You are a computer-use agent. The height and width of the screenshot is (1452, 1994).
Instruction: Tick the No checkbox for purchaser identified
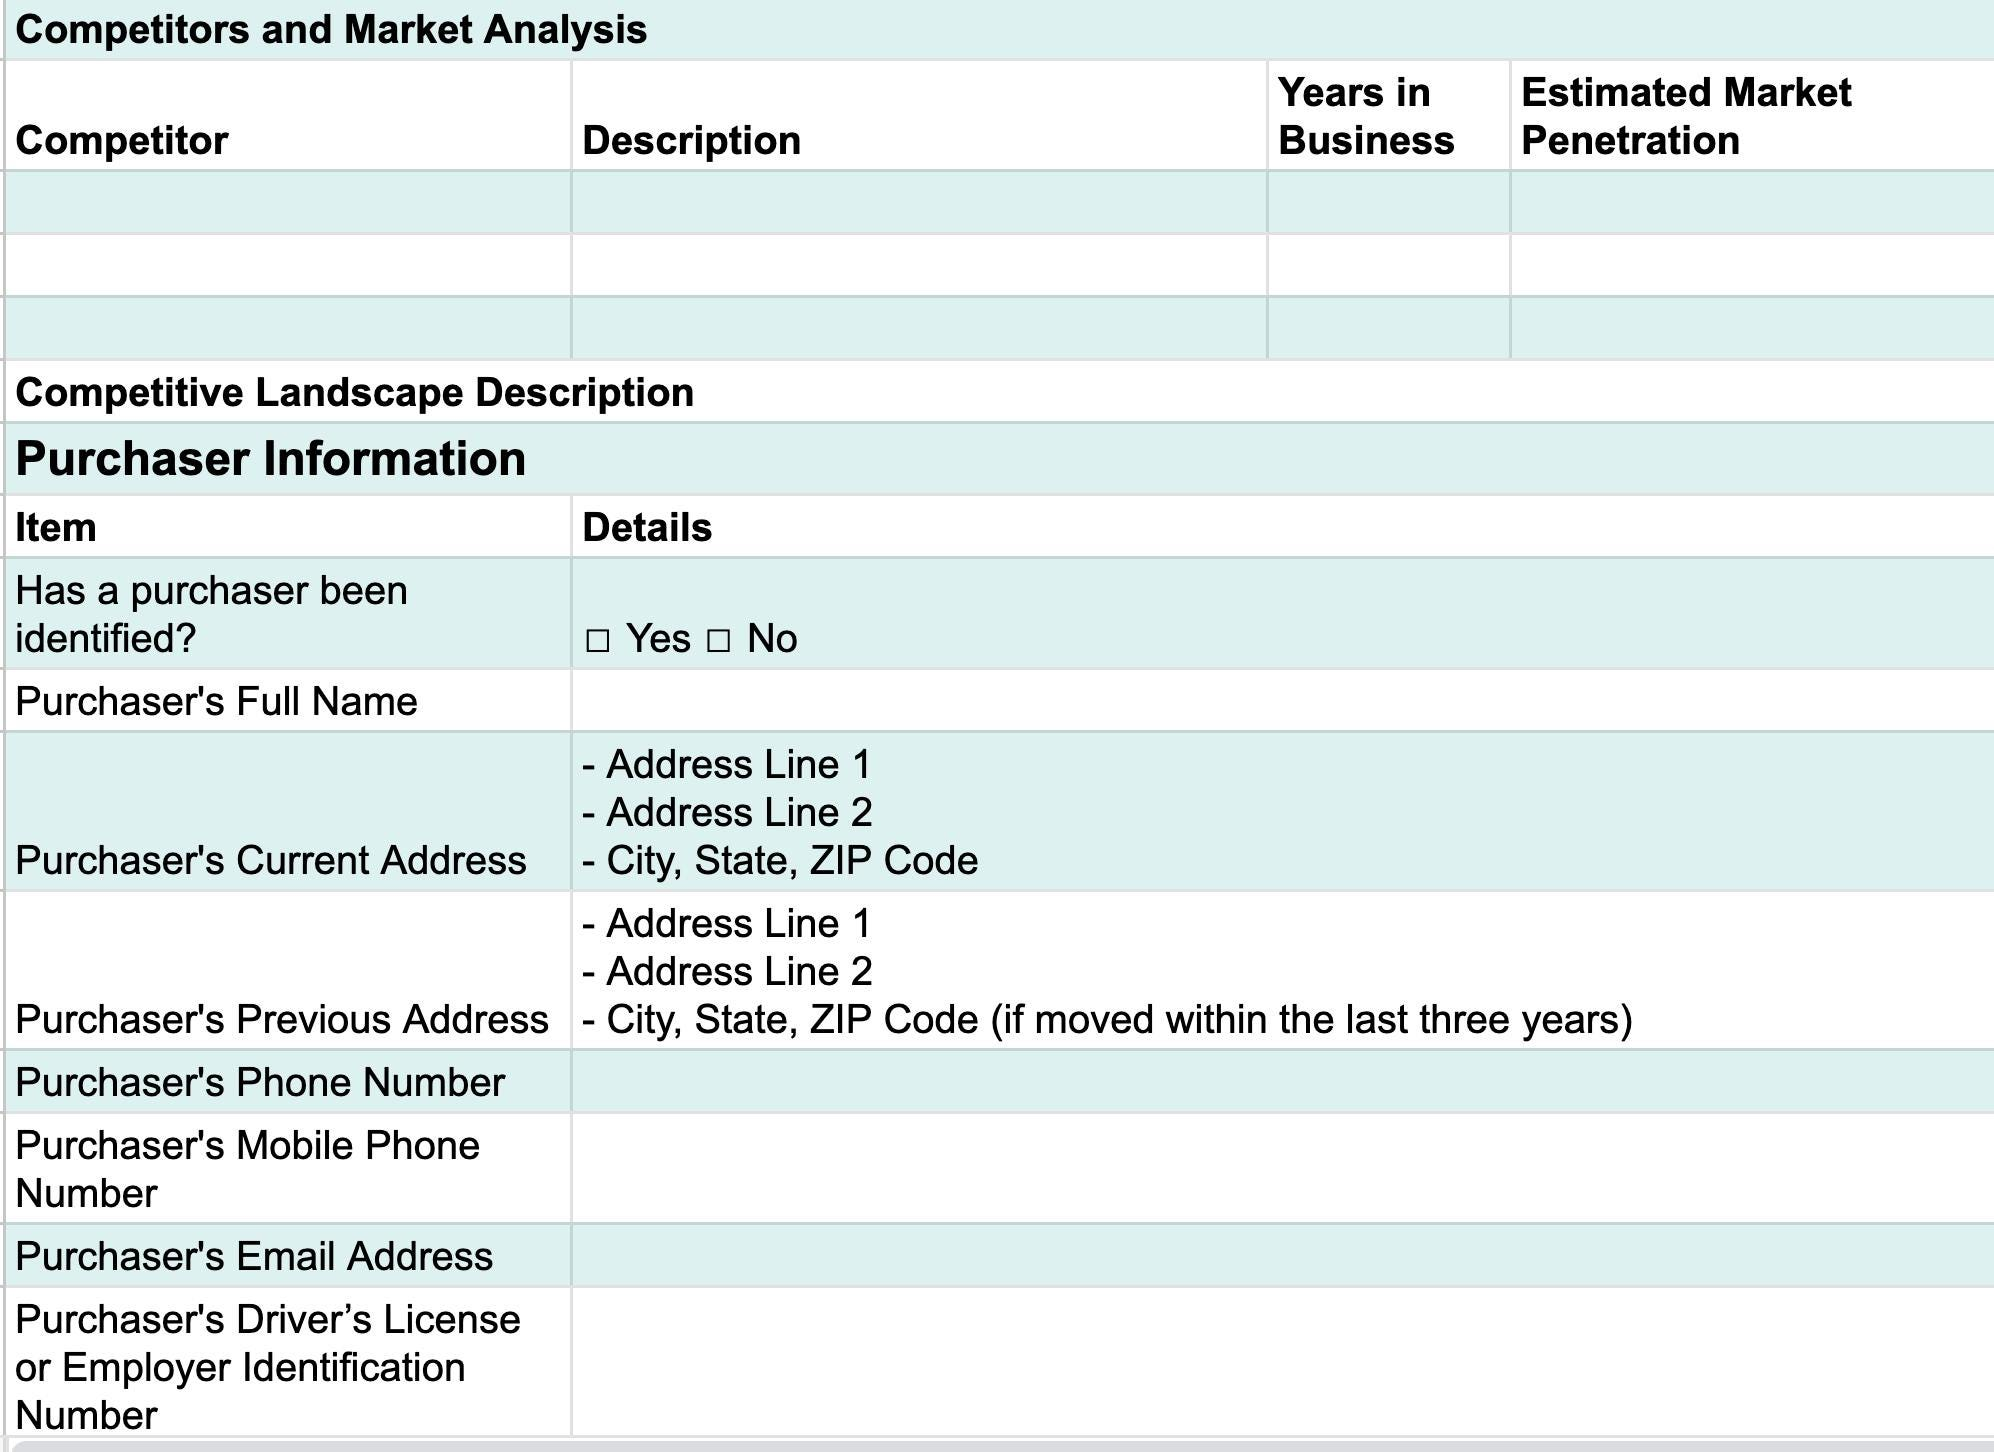click(718, 640)
